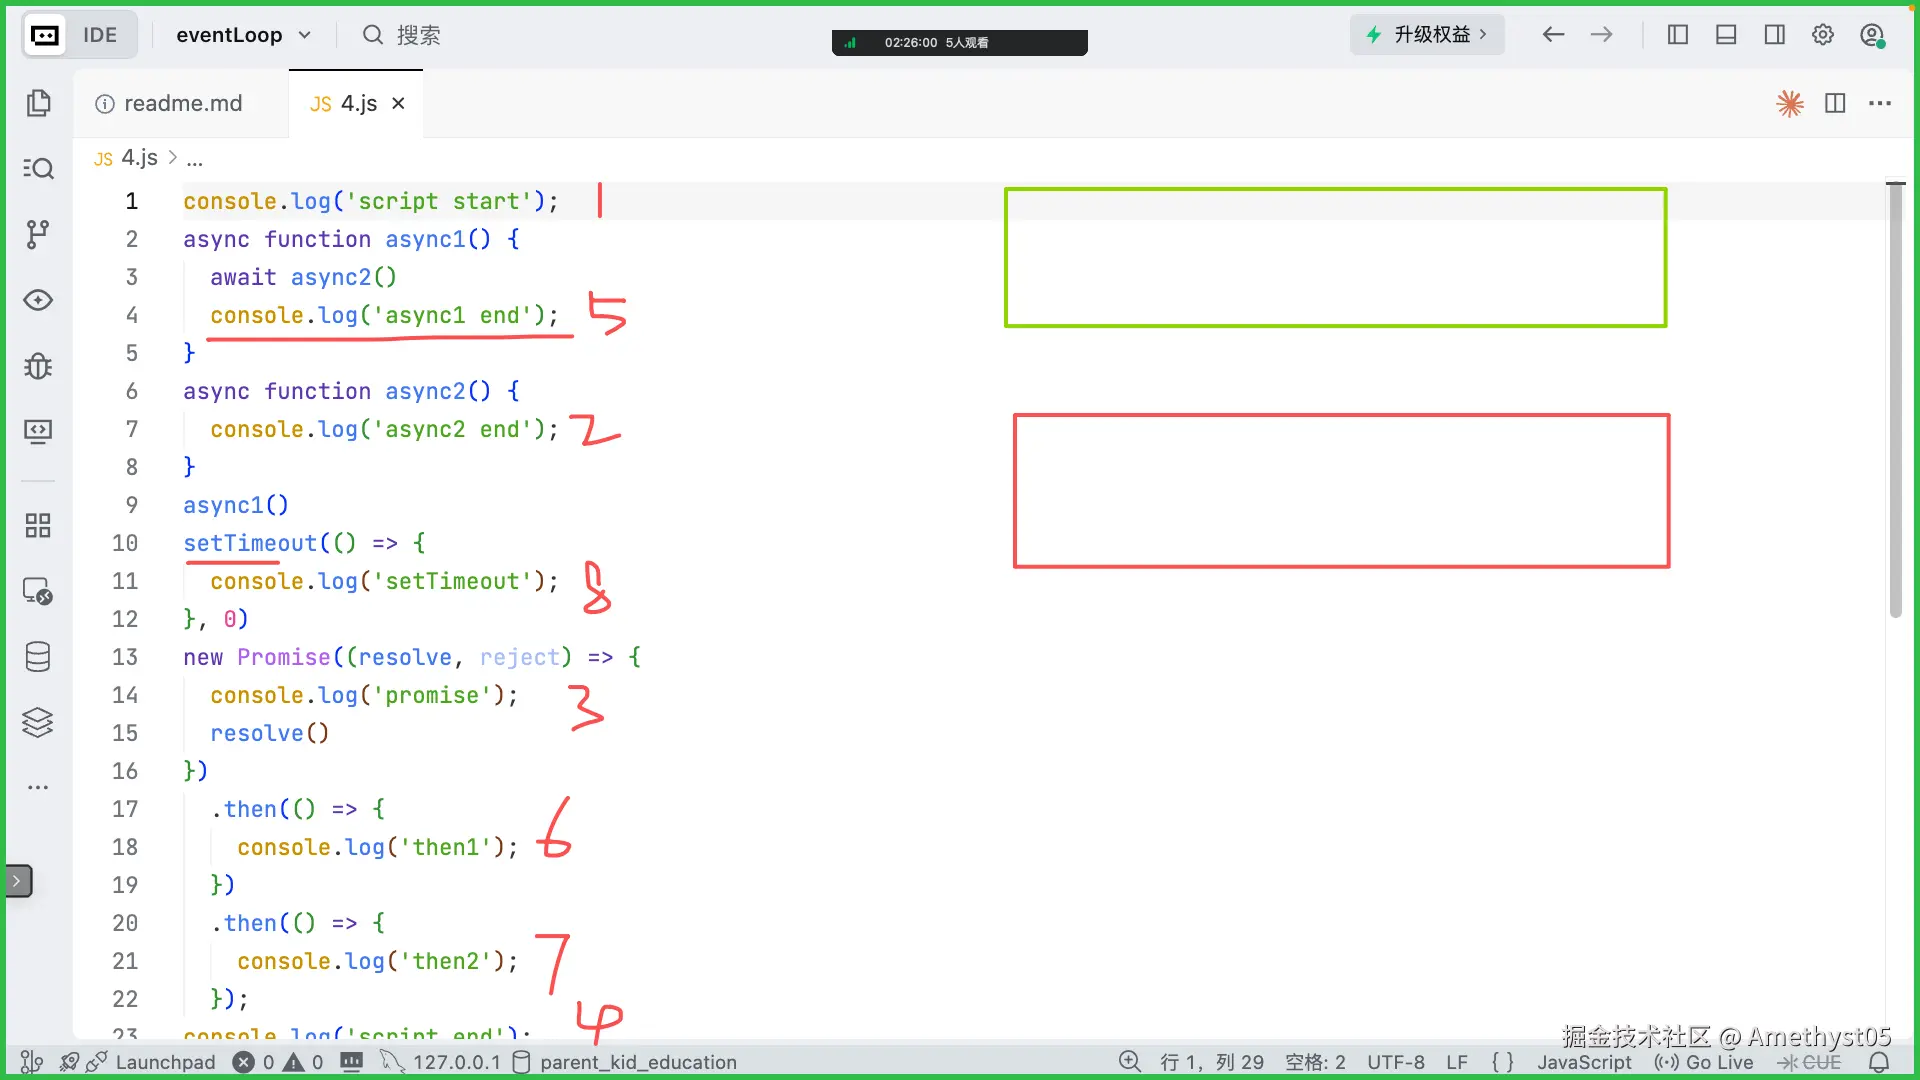Click the upgrade benefits button
Image resolution: width=1920 pixels, height=1080 pixels.
1427,35
